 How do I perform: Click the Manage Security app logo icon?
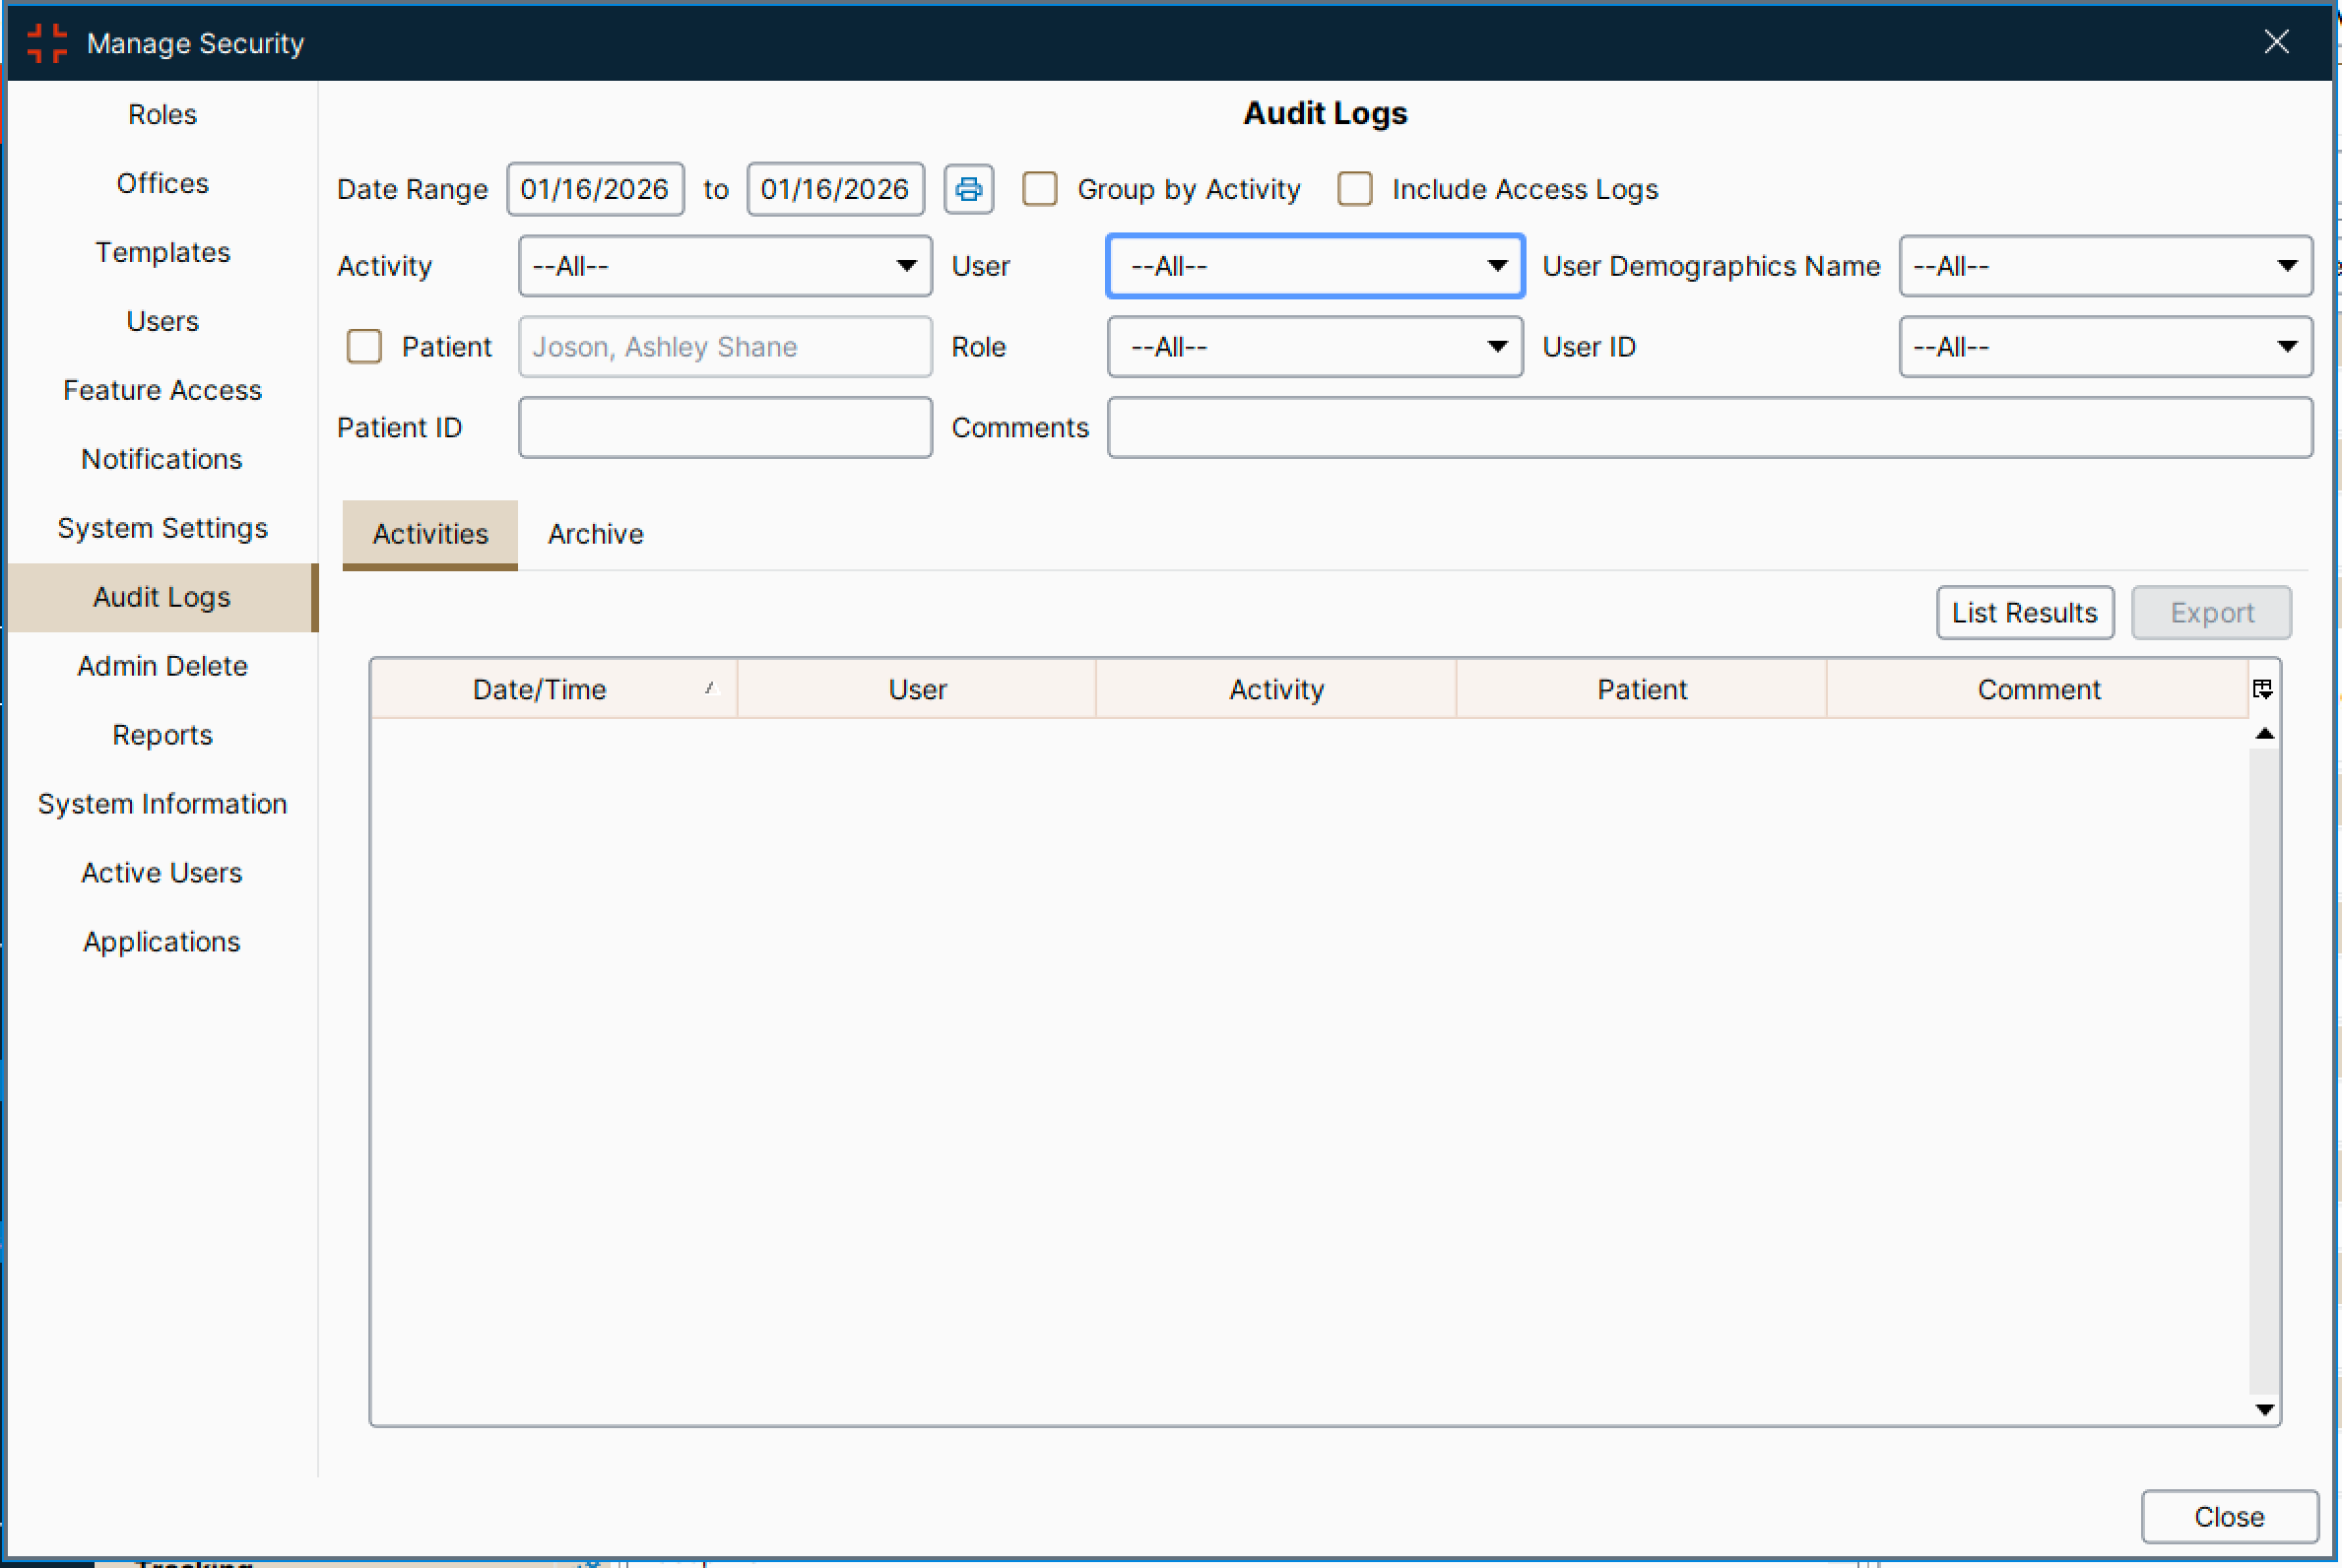click(47, 43)
